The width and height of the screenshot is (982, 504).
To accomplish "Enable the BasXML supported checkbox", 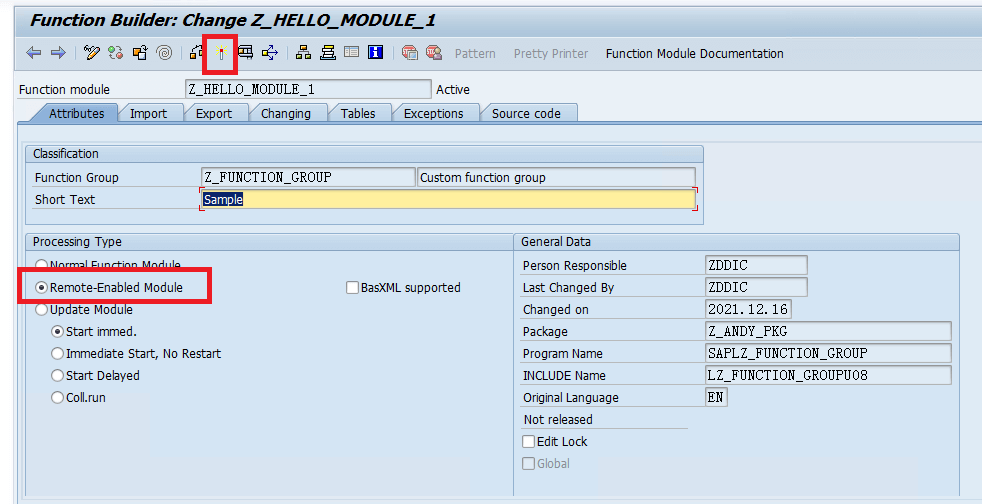I will click(x=352, y=288).
